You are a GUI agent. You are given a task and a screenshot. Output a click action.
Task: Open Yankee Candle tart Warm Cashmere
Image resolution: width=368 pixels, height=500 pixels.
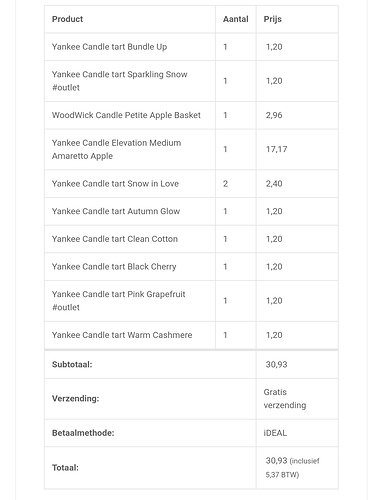(122, 335)
